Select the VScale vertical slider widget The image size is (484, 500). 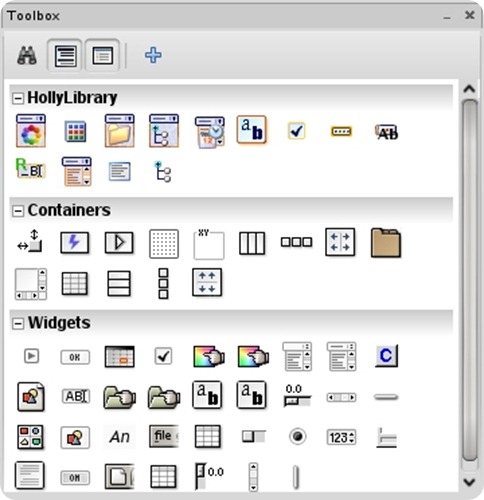click(x=209, y=476)
